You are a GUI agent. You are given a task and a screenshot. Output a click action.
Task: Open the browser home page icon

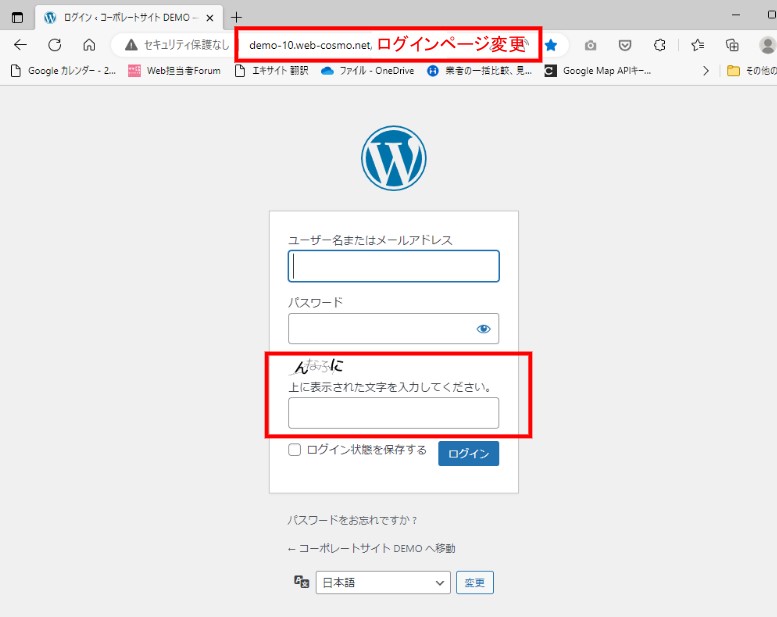click(89, 45)
